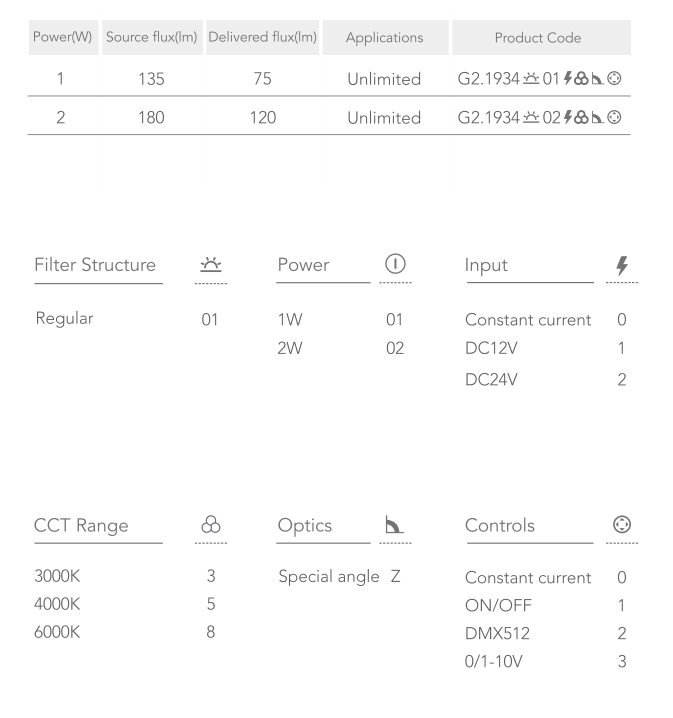Click the power circle icon
Screen dimensions: 673x718
pos(393,265)
